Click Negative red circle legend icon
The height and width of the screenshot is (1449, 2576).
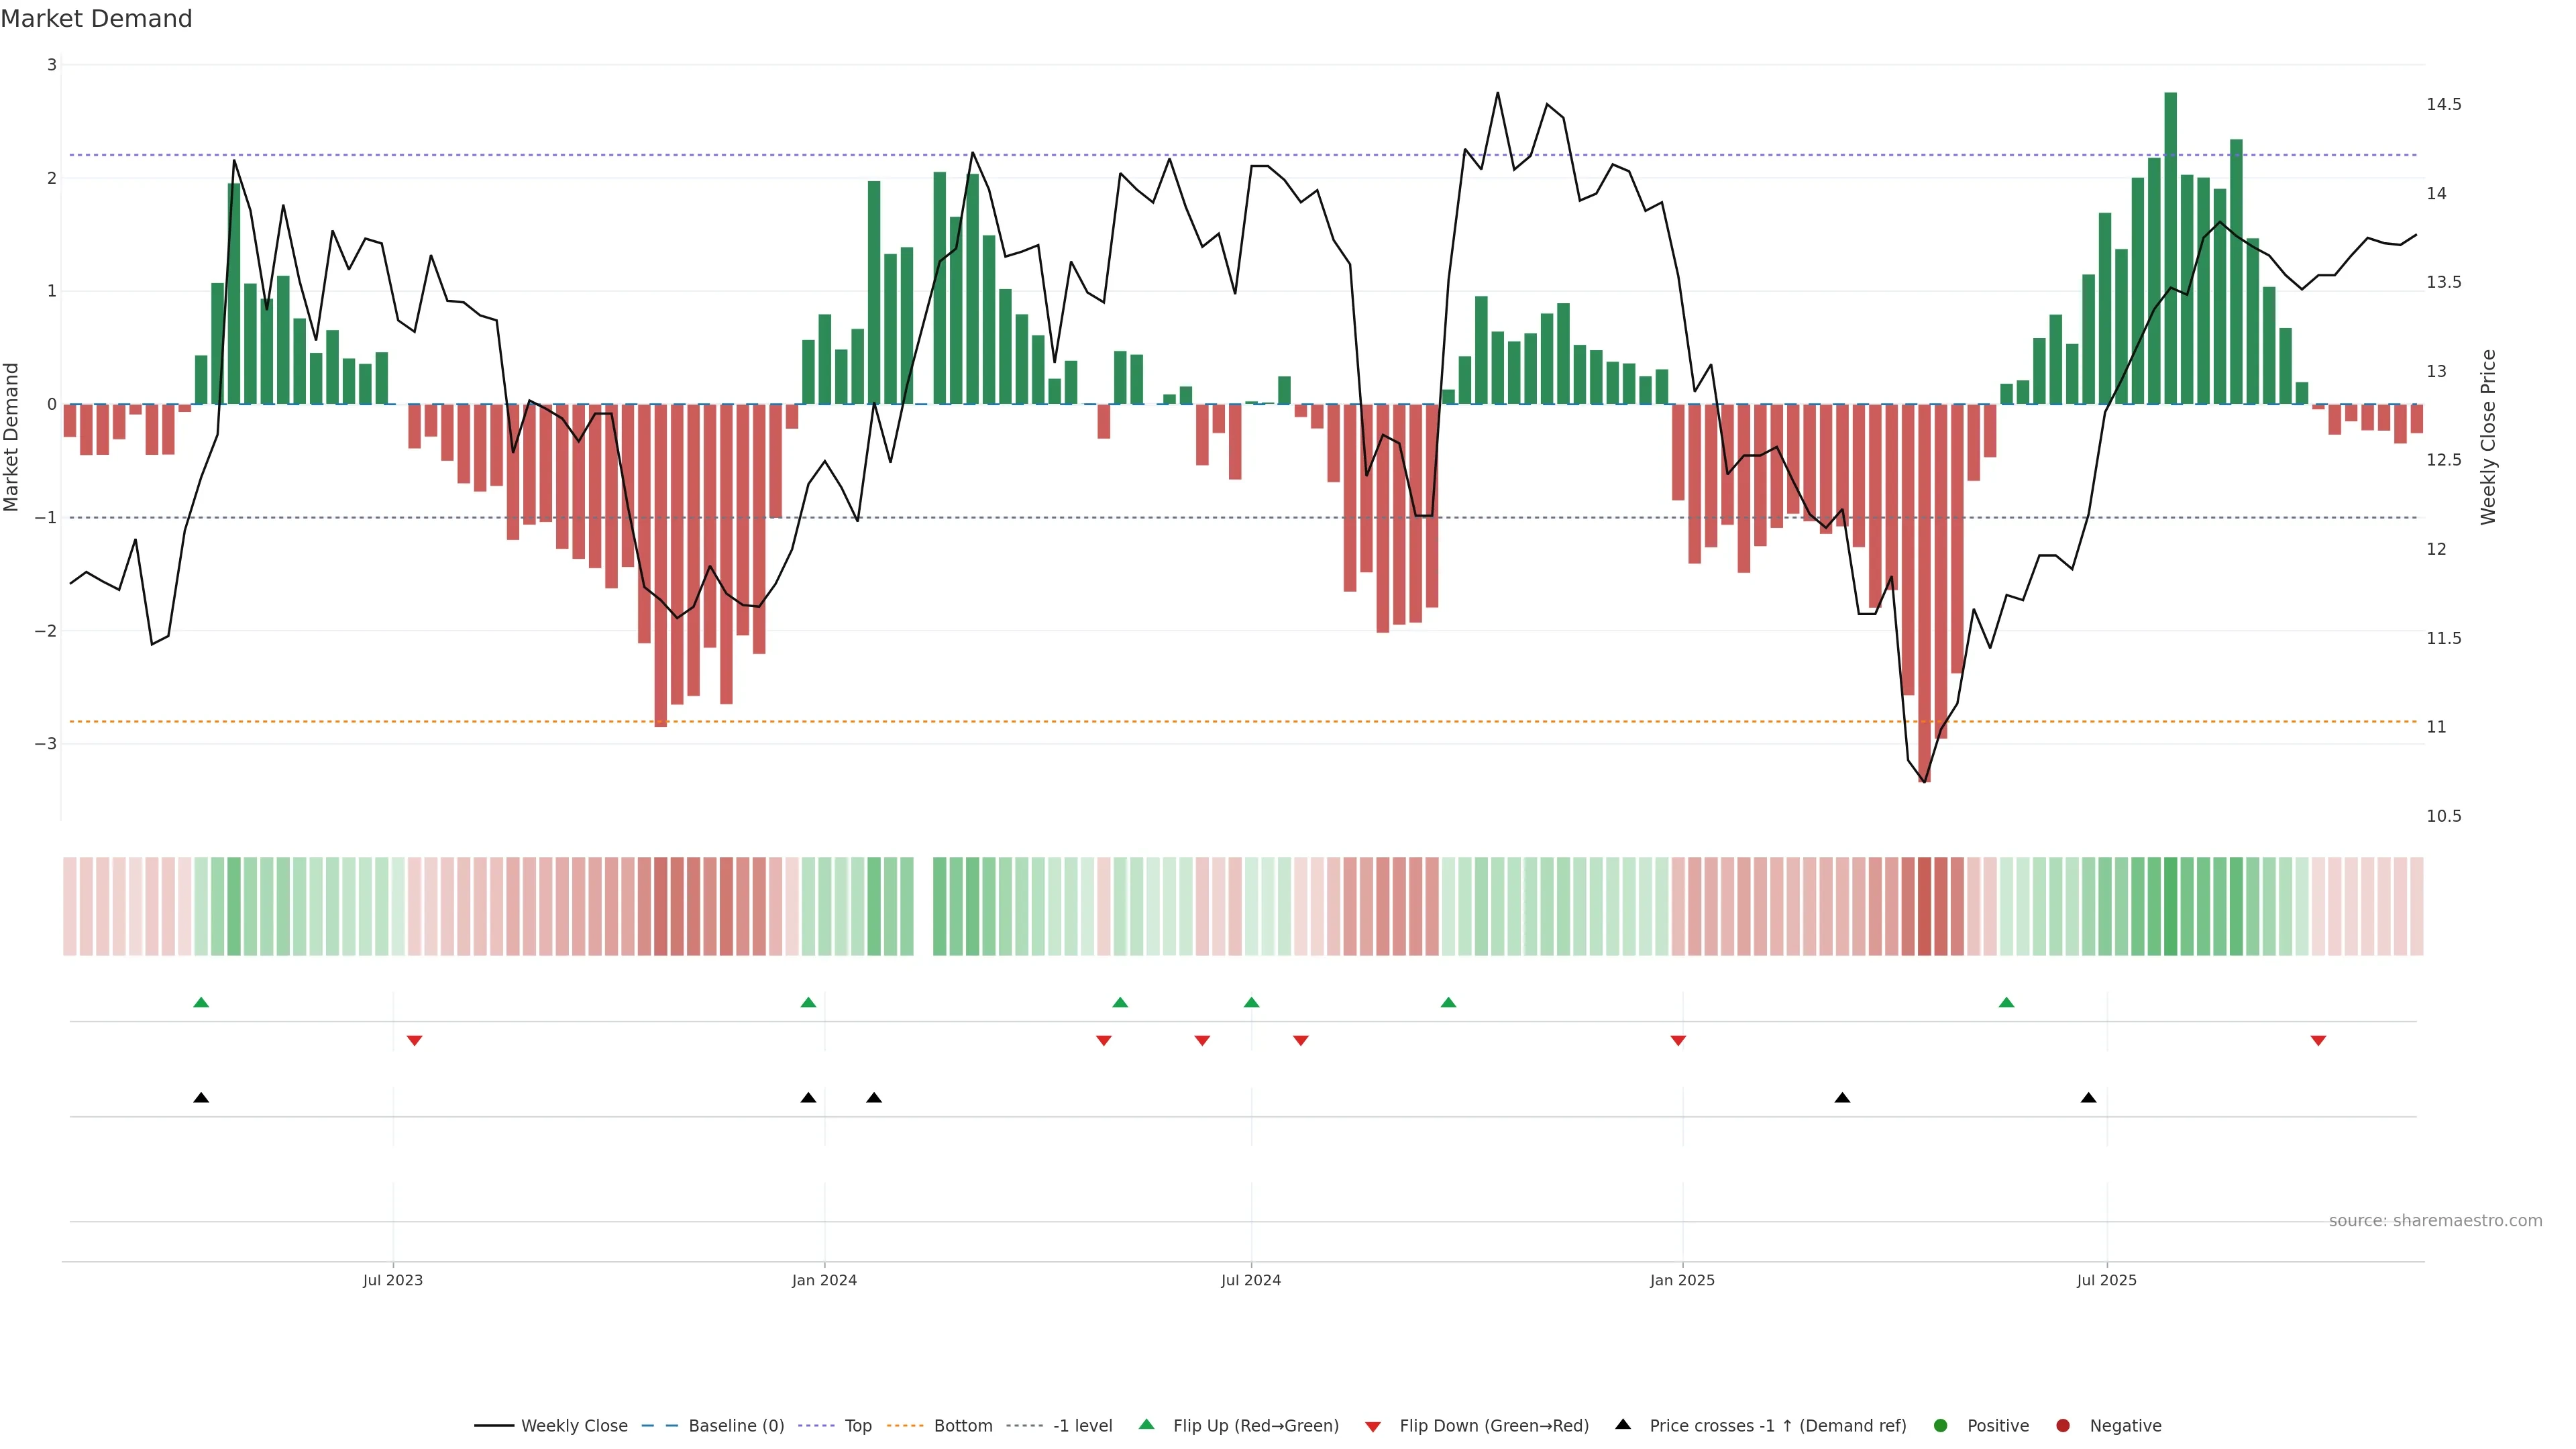click(x=2063, y=1426)
